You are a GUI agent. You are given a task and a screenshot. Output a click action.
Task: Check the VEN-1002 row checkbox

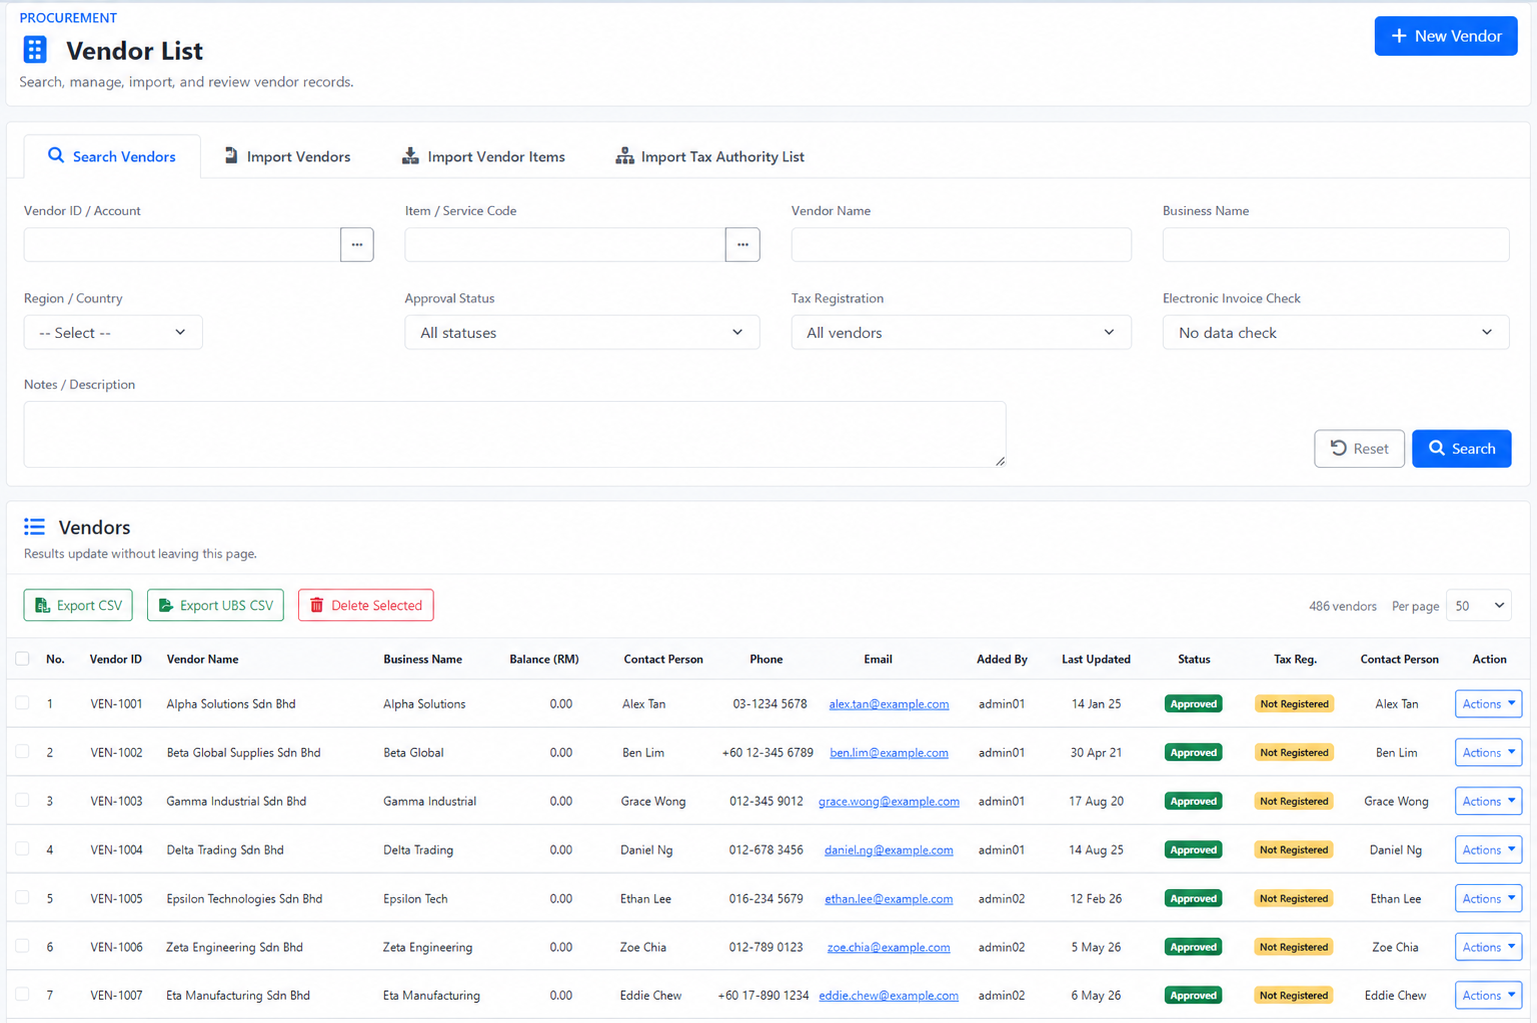22,751
